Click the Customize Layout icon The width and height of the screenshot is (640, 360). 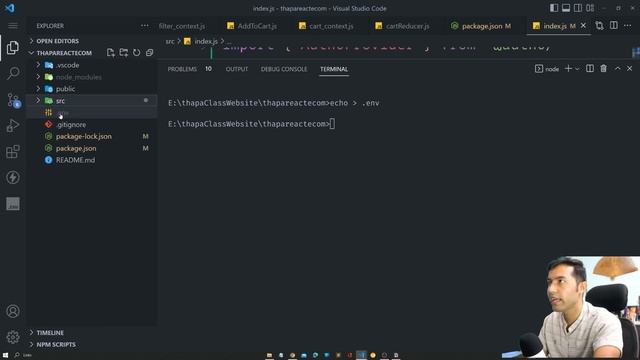point(590,8)
